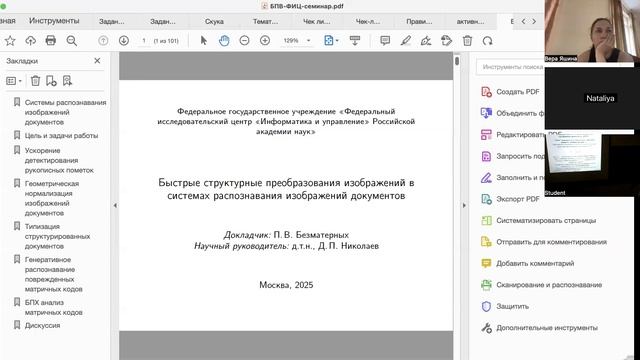Select the highlighter pen tool
Viewport: 640px width, 360px height.
tap(406, 40)
